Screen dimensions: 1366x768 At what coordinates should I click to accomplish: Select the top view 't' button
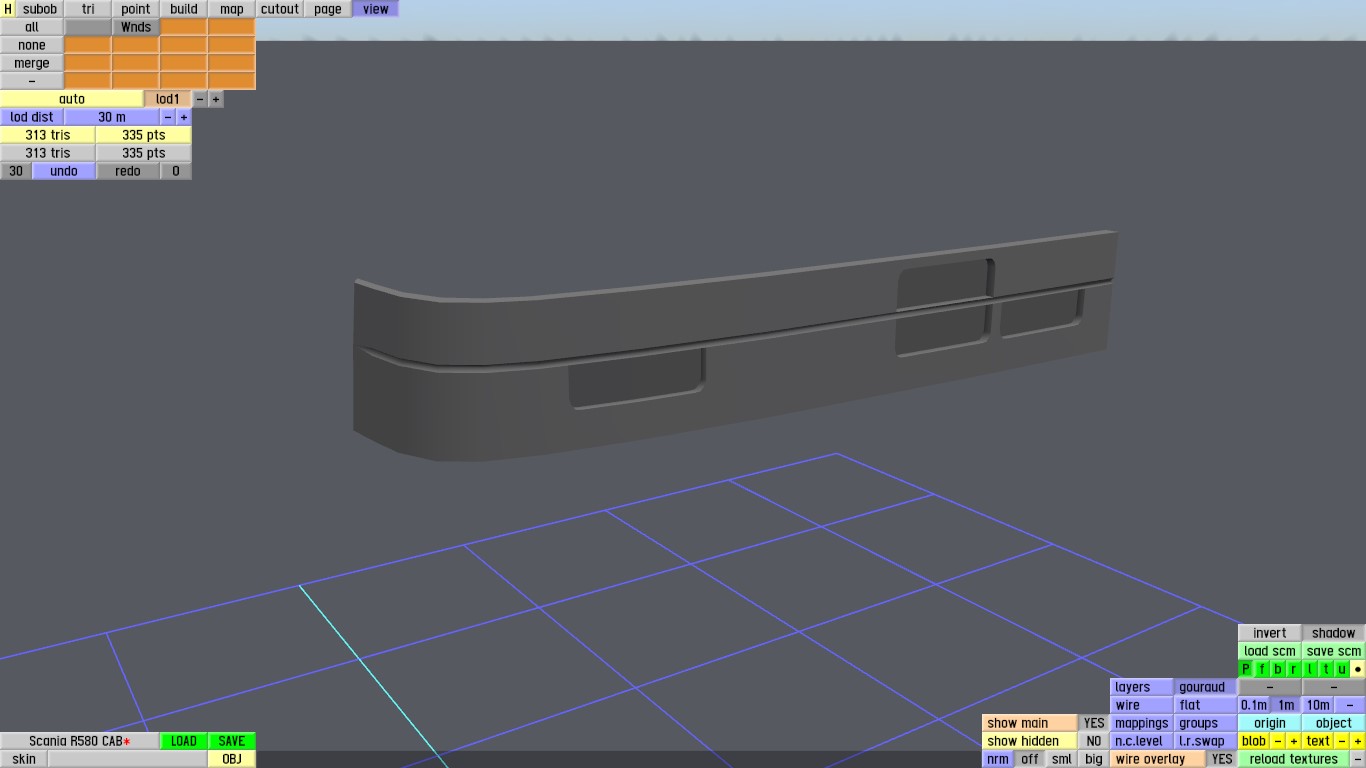(1326, 669)
